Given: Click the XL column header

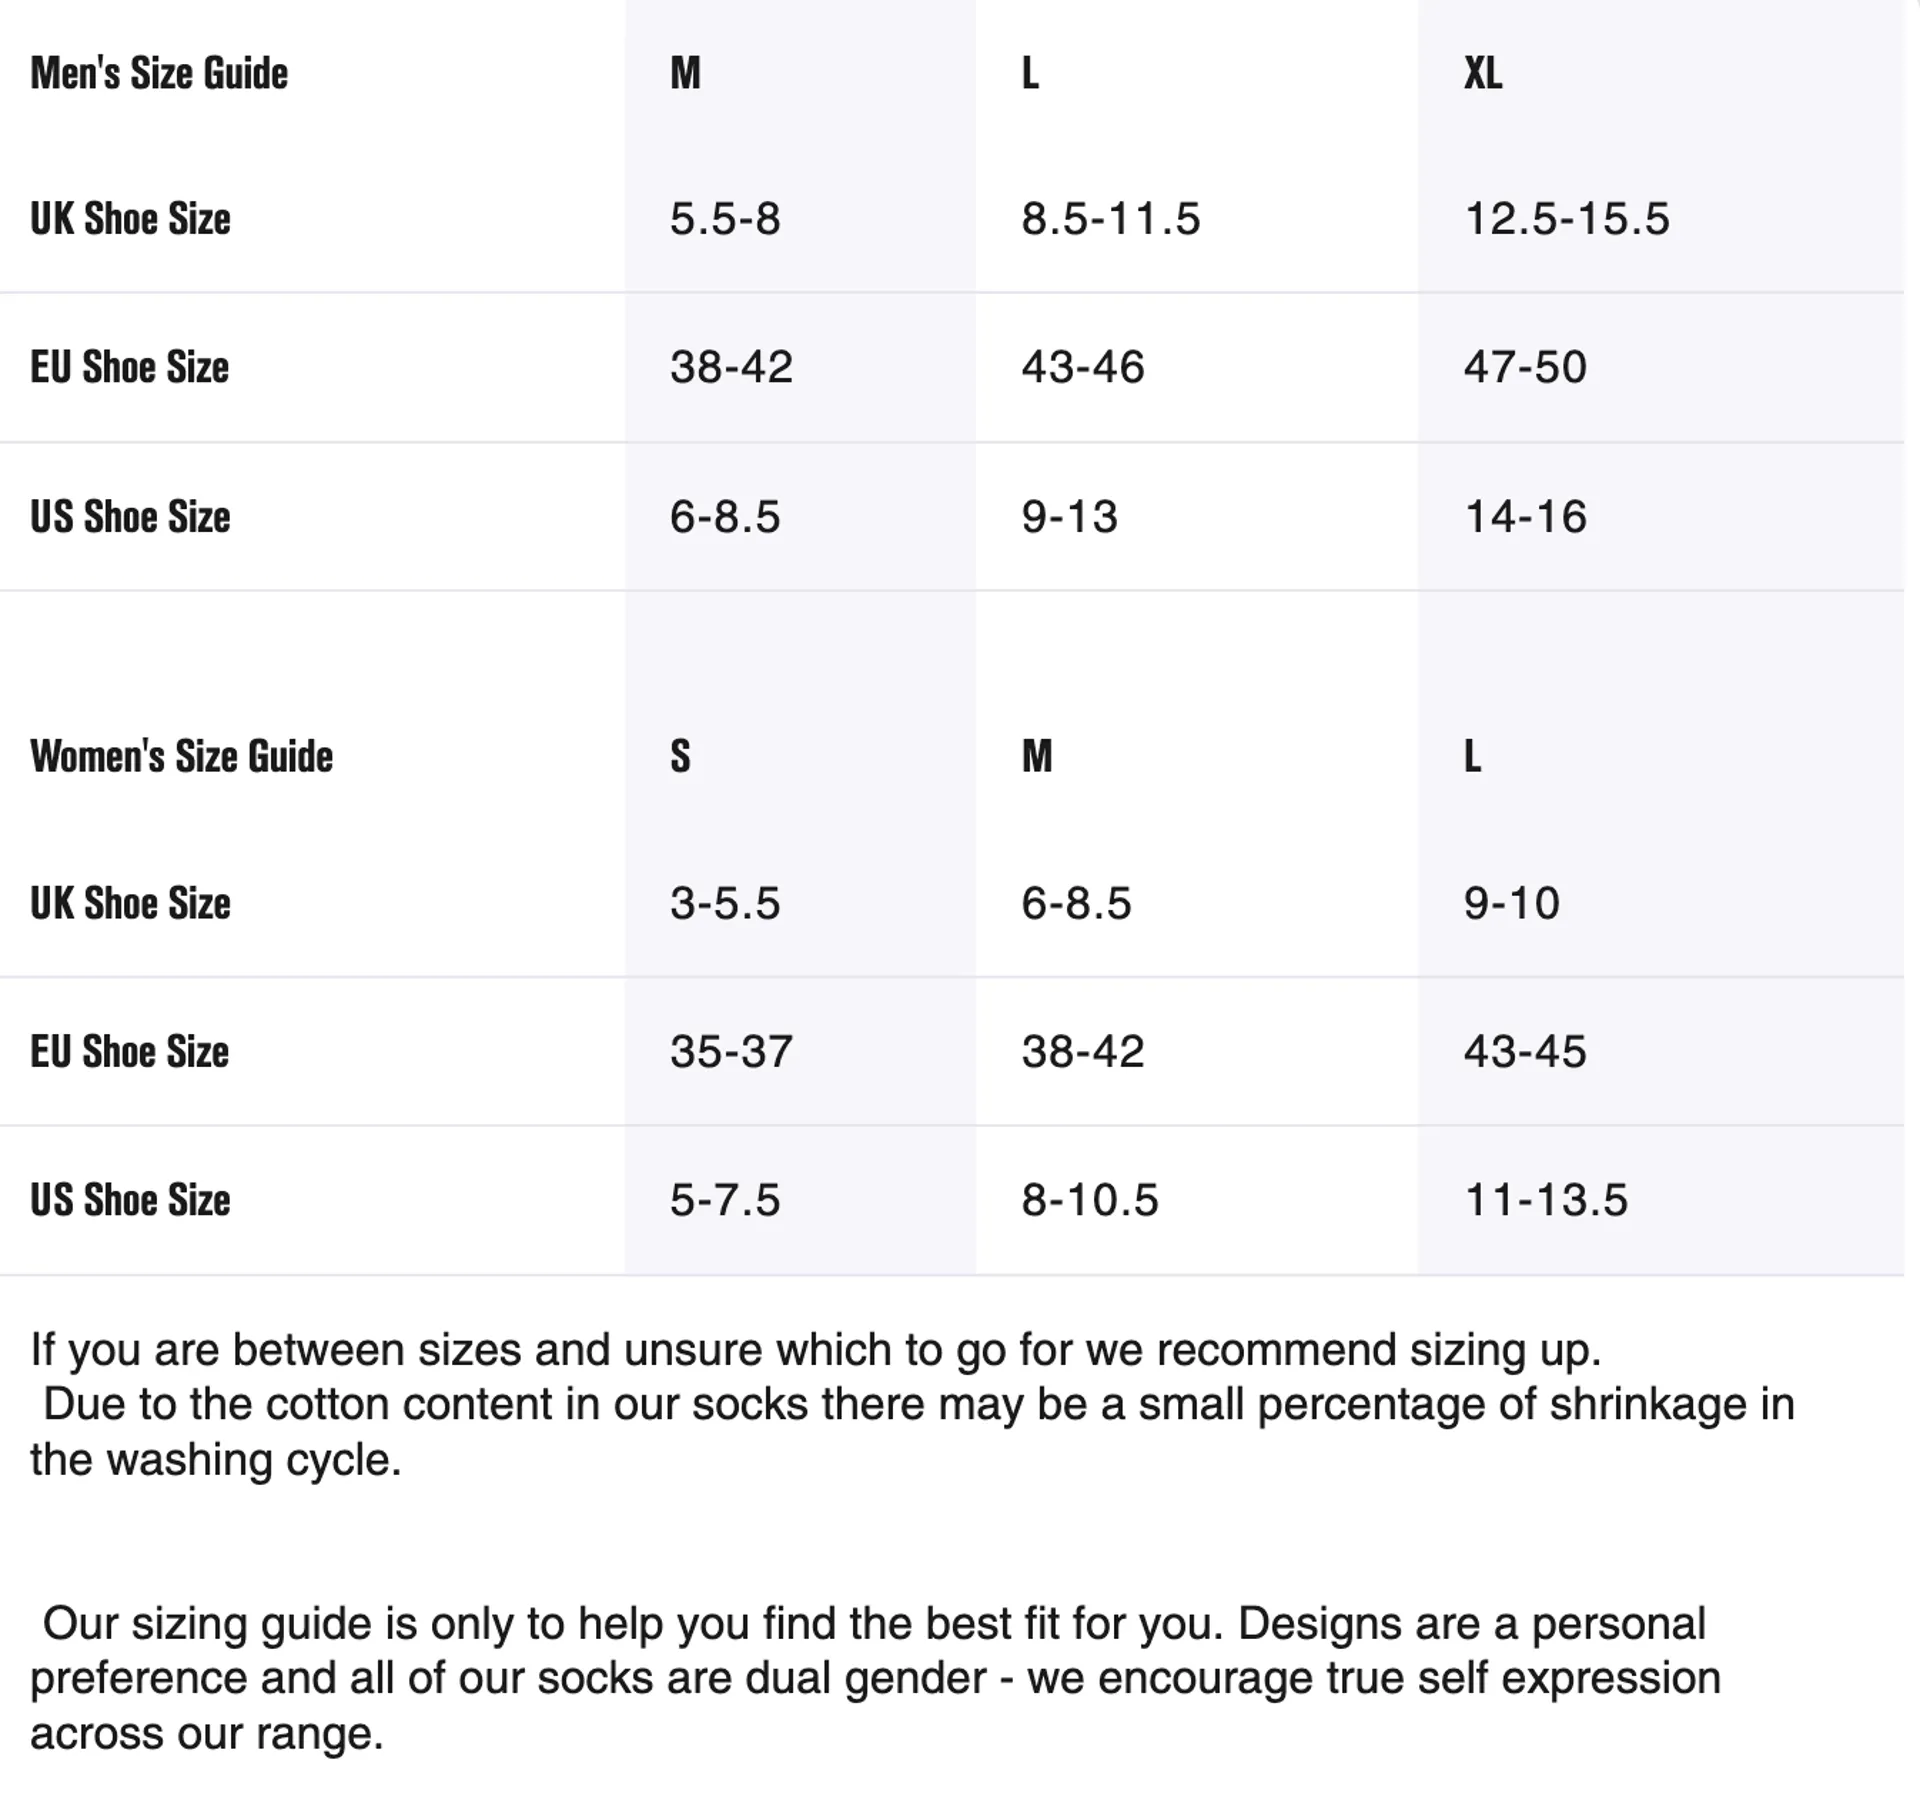Looking at the screenshot, I should click(1483, 73).
